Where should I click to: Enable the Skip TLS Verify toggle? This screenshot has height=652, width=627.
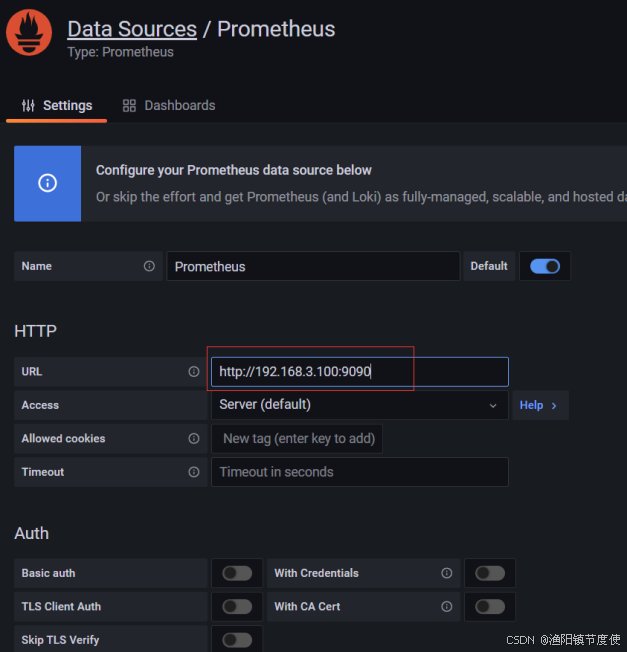(237, 640)
